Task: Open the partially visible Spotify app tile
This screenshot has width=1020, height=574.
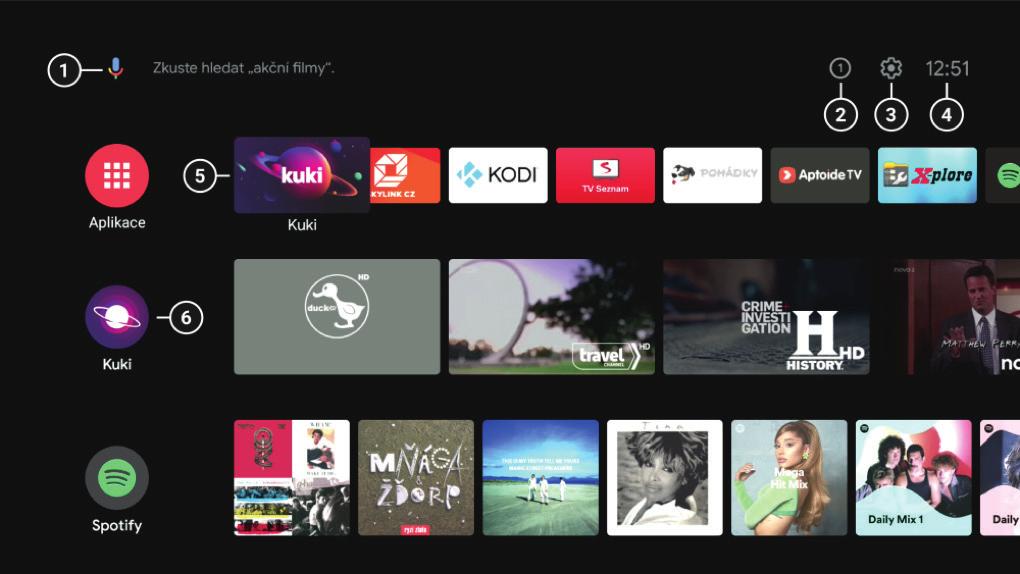Action: [1003, 175]
